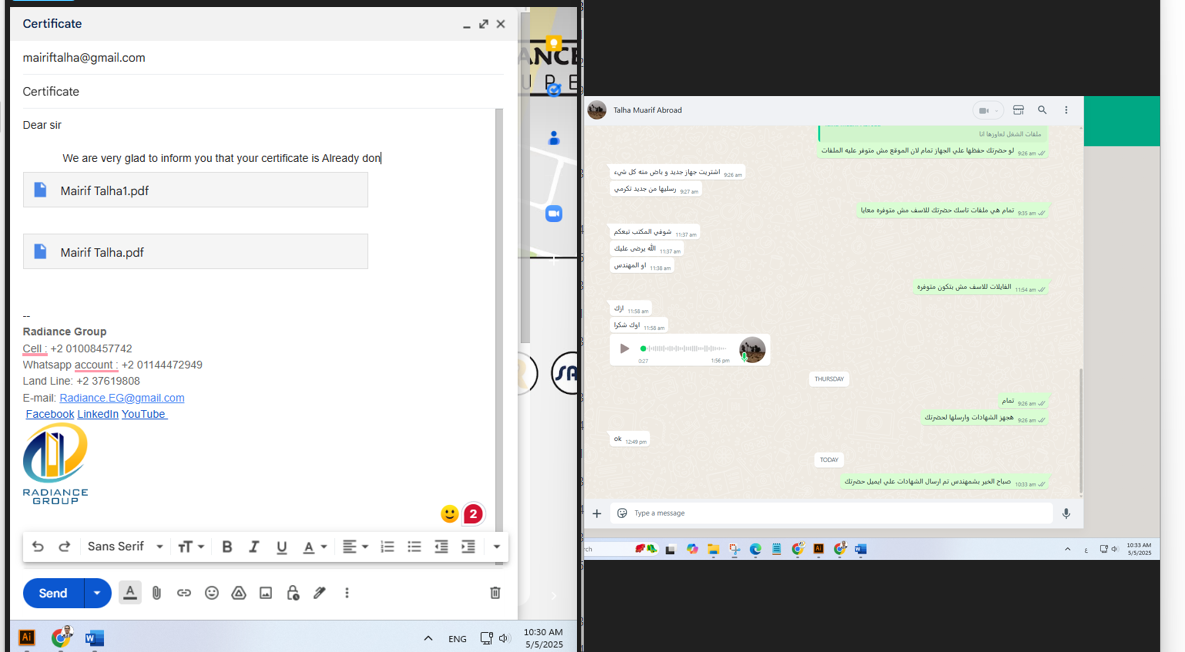The image size is (1185, 652).
Task: Open the YouTube link in signature
Action: (x=144, y=414)
